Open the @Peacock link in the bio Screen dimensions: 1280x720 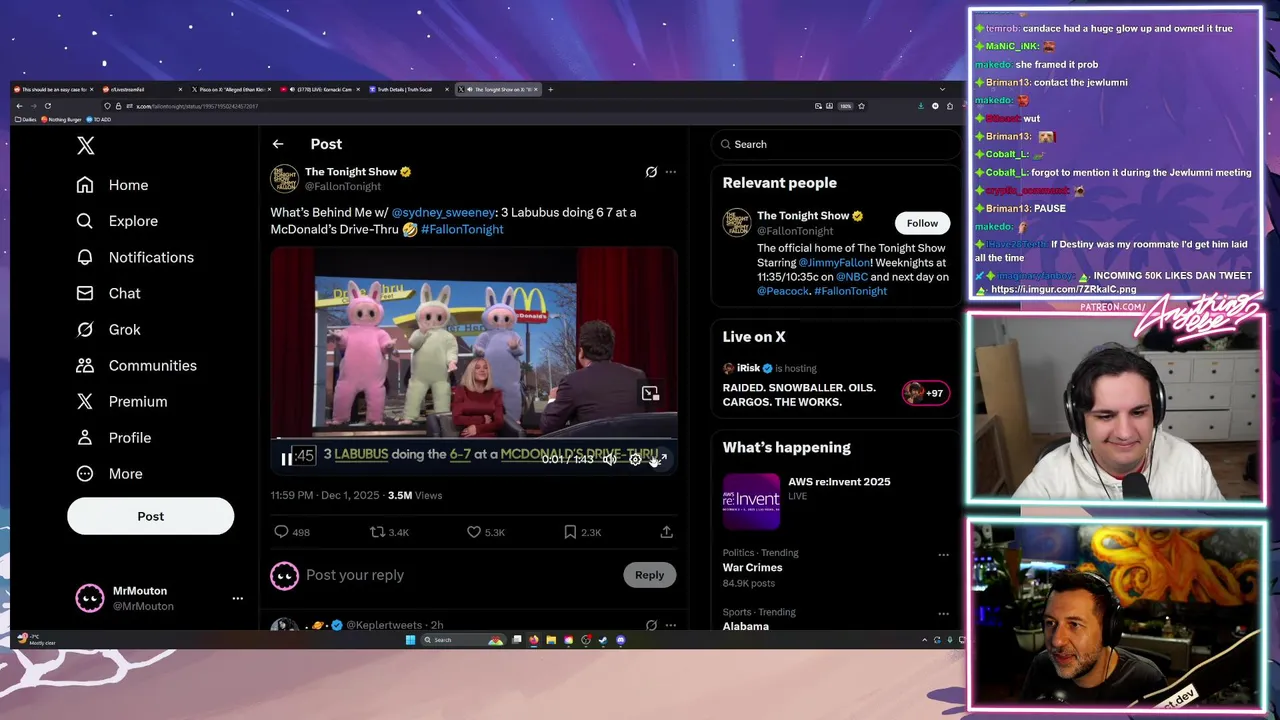[x=783, y=291]
